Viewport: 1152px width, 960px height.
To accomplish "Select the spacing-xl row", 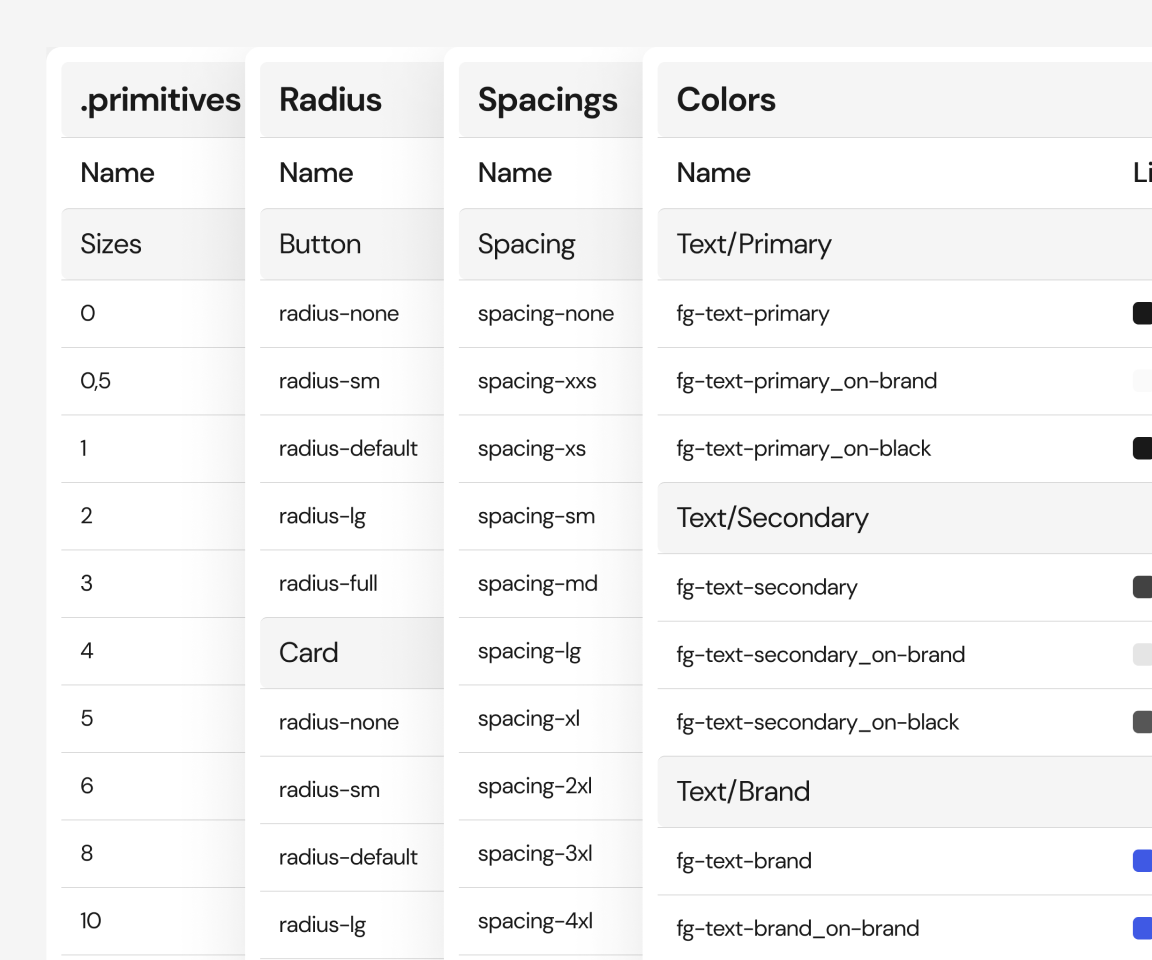I will tap(550, 719).
